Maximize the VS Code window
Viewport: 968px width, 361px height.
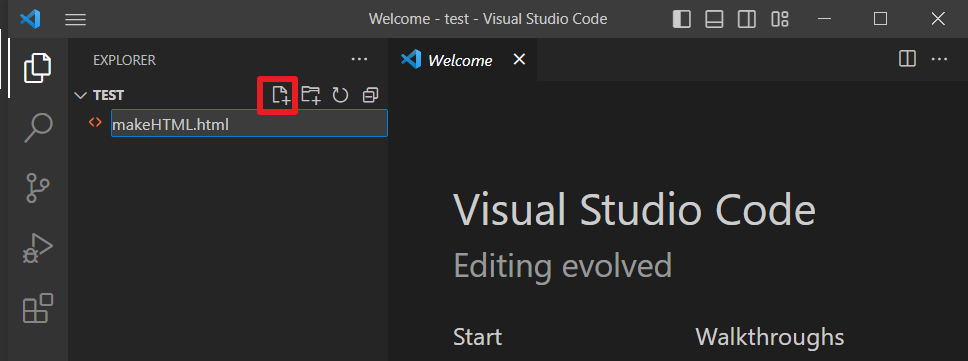pos(881,19)
